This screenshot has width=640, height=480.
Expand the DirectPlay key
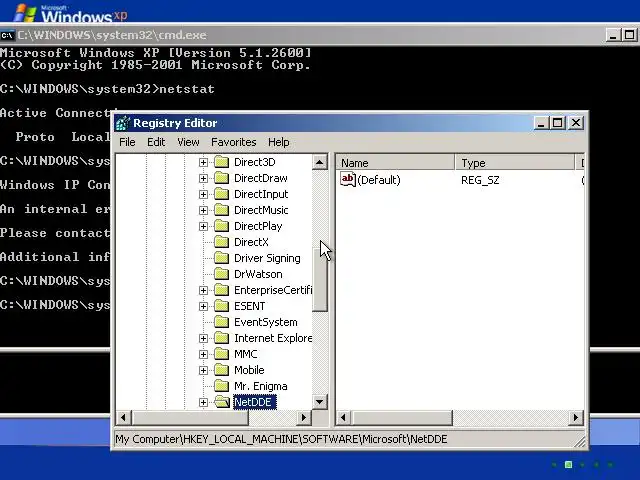pyautogui.click(x=203, y=227)
